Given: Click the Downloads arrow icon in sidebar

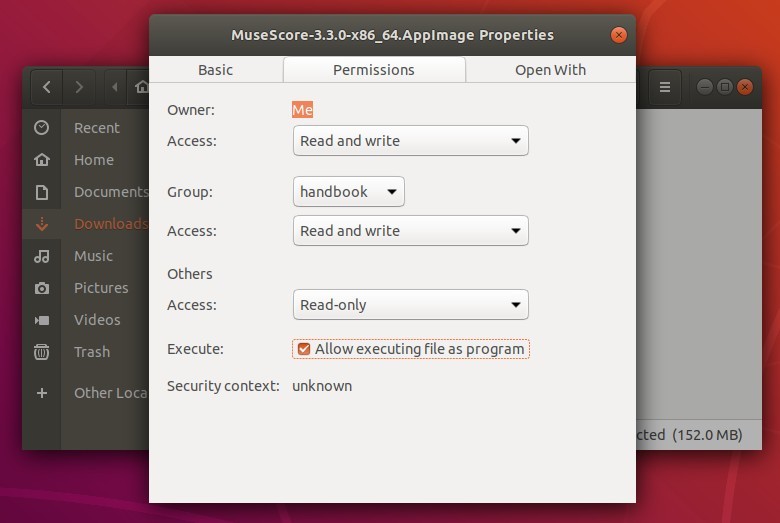Looking at the screenshot, I should coord(42,224).
